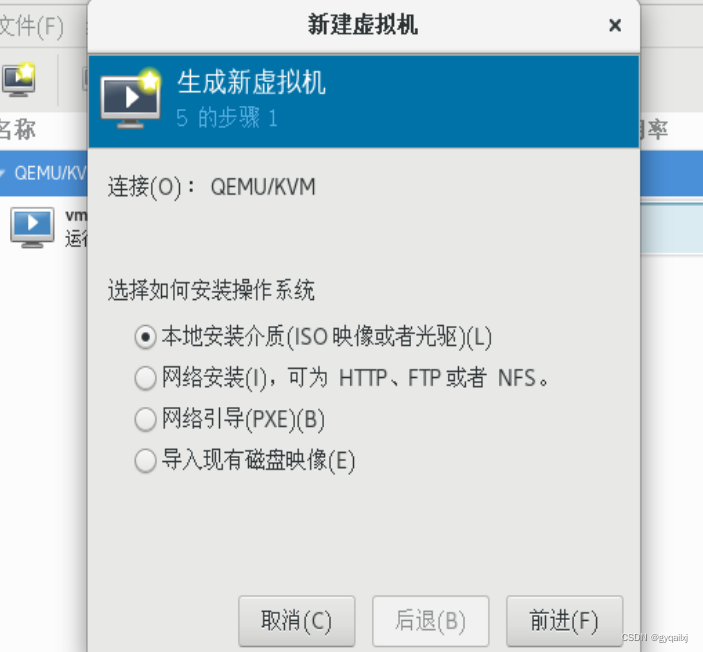The width and height of the screenshot is (703, 652).
Task: Click the 新建虚拟机 dialog title bar
Action: coord(363,25)
